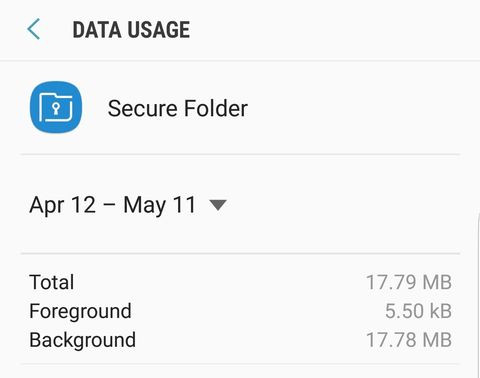Tap the Secure Folder app icon
This screenshot has height=378, width=480.
click(x=56, y=107)
